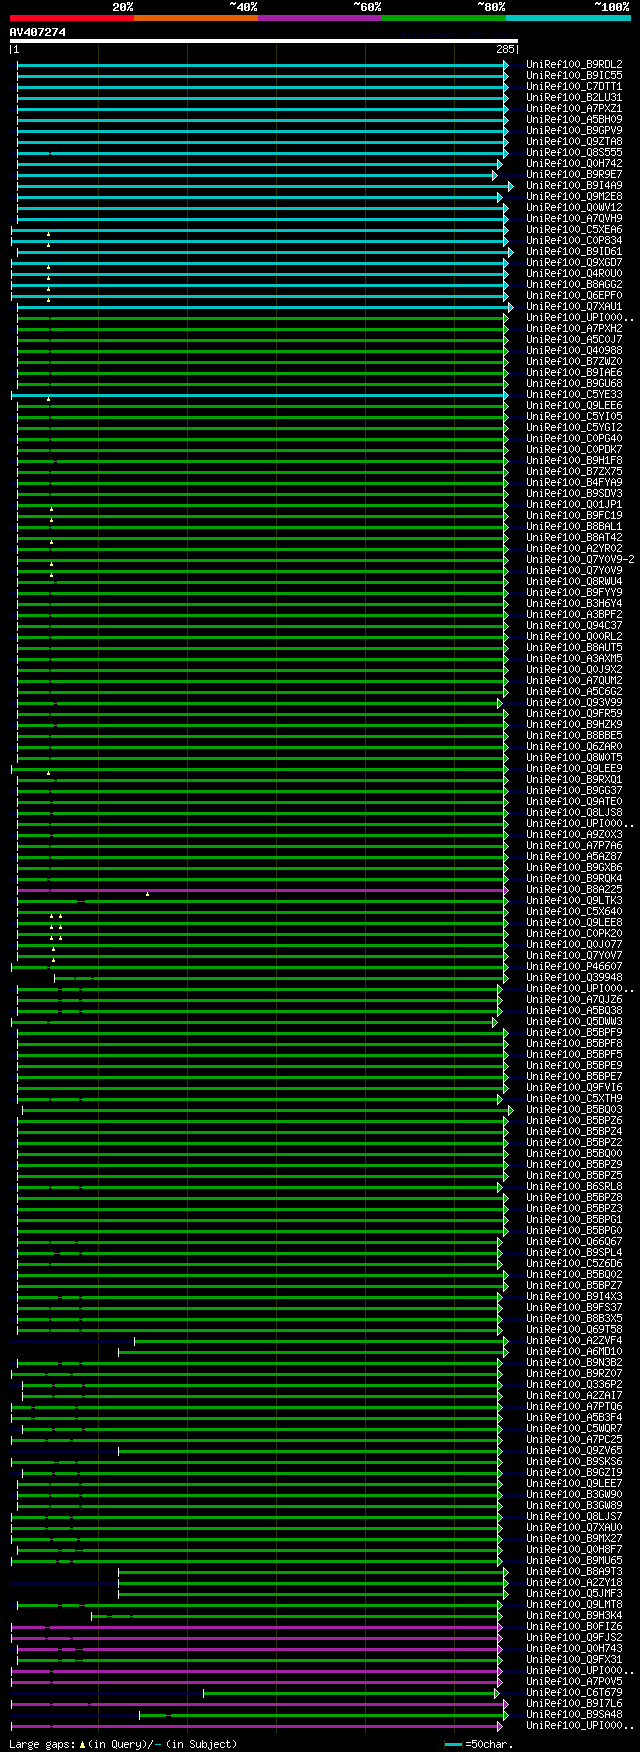
Task: Click the cyan ~100% identity legend segment
Action: [568, 18]
